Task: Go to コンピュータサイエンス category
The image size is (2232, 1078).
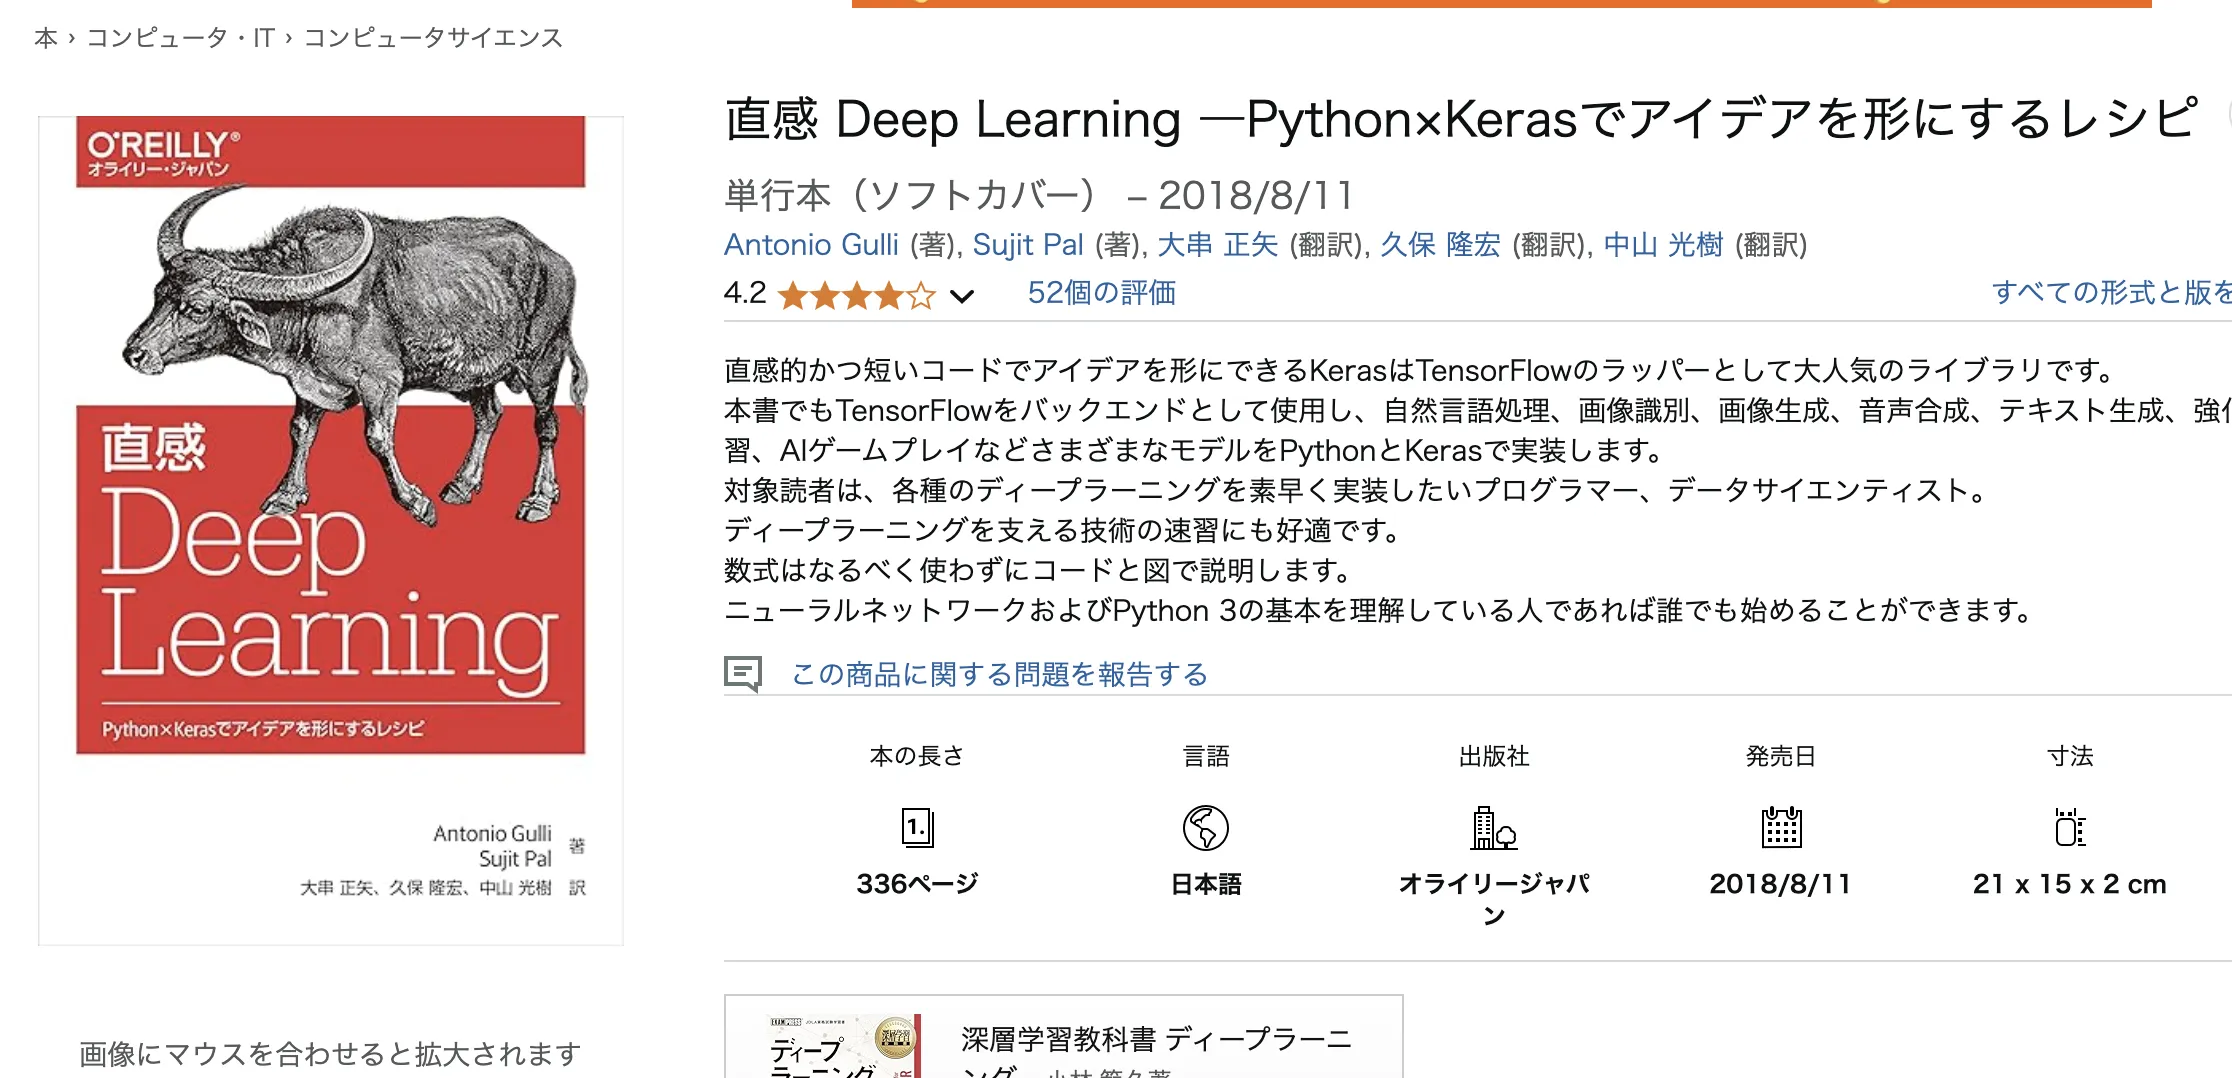Action: pyautogui.click(x=433, y=38)
